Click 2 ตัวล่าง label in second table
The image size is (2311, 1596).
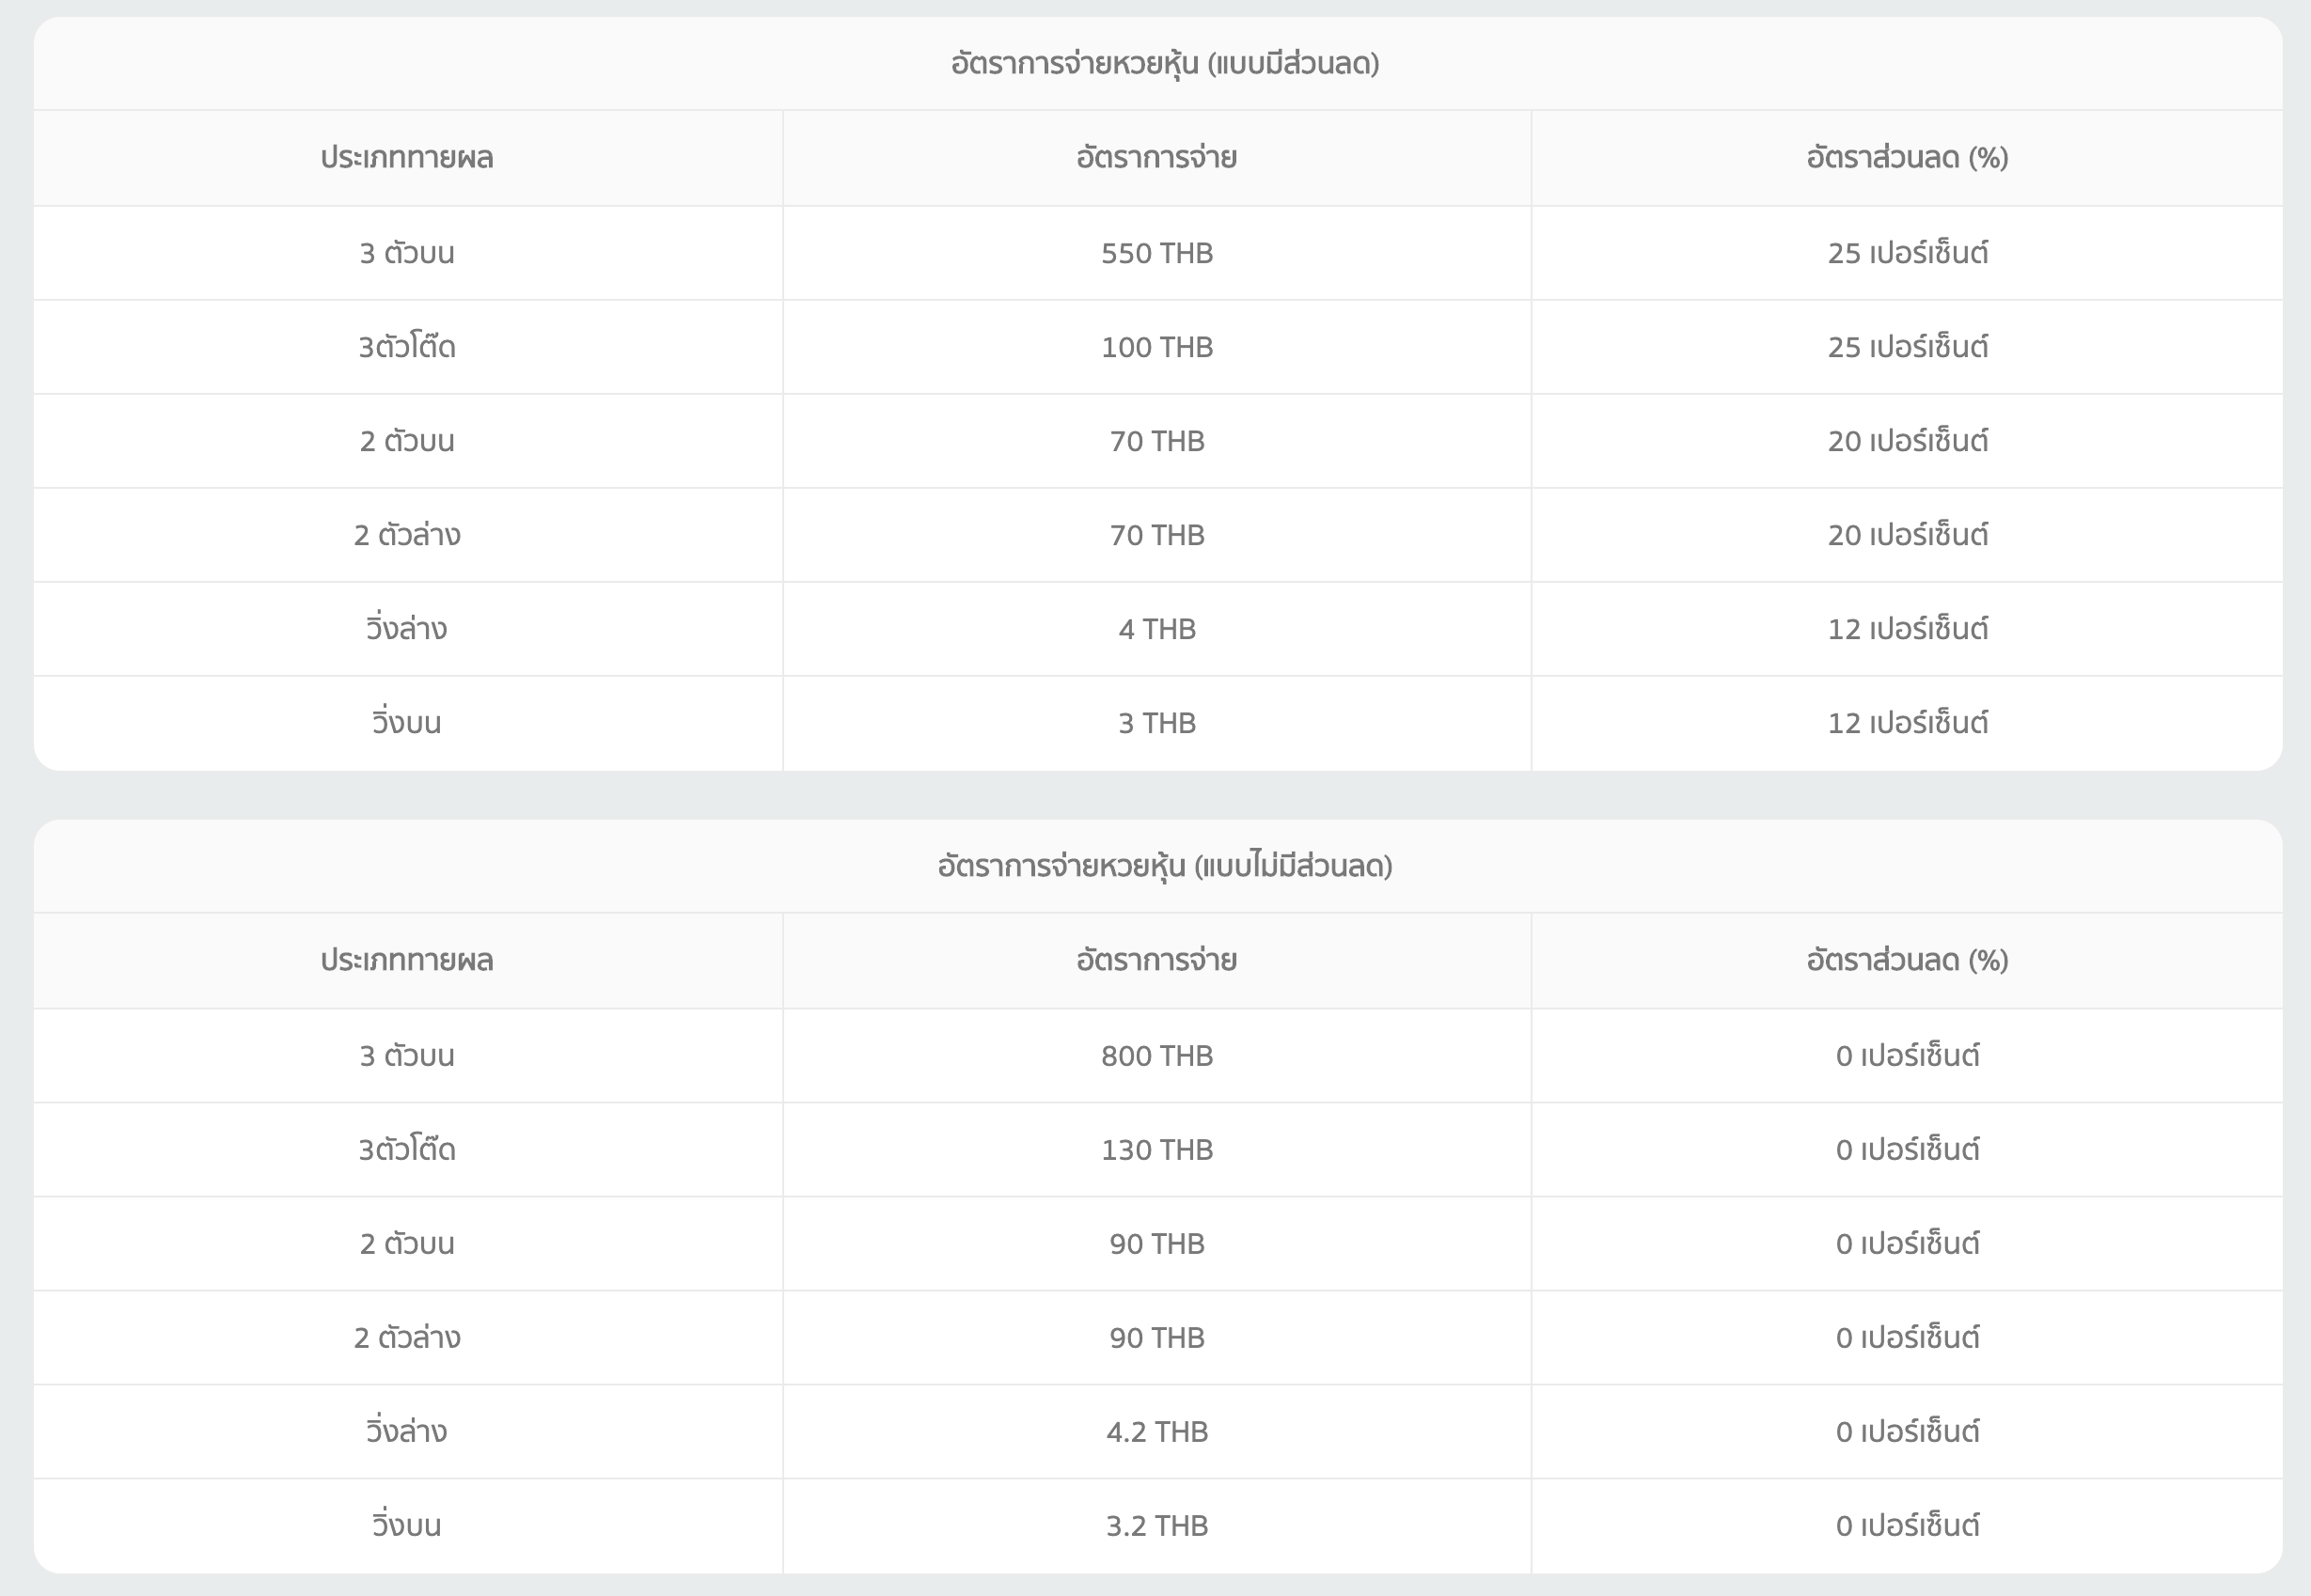tap(407, 1338)
